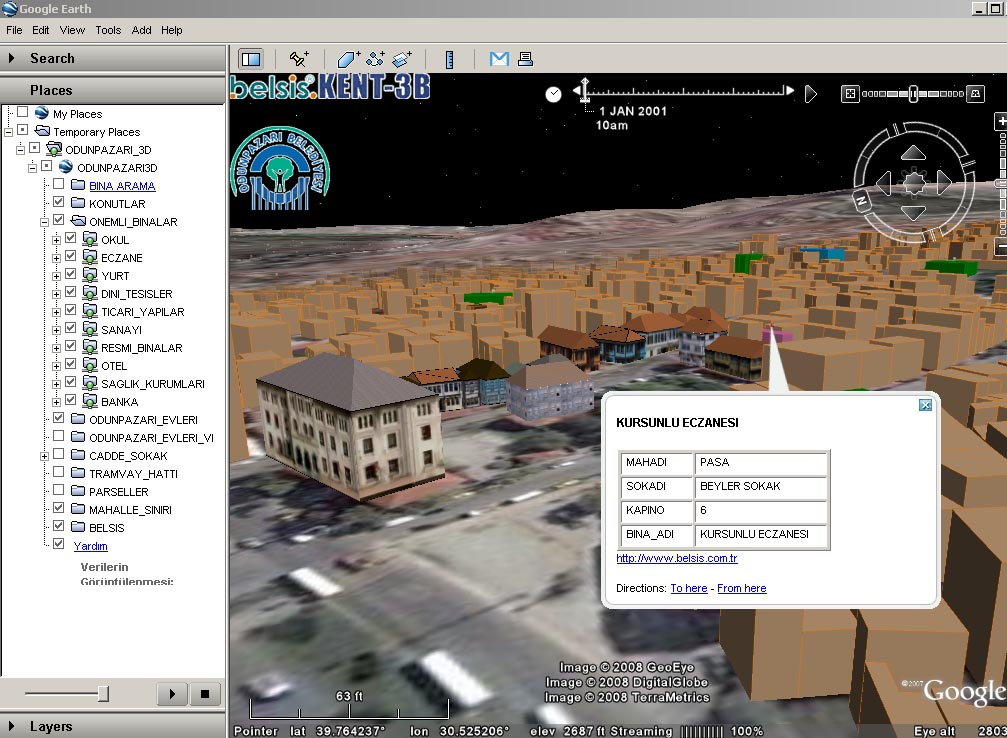The width and height of the screenshot is (1007, 738).
Task: Expand the Search panel
Action: (x=12, y=58)
